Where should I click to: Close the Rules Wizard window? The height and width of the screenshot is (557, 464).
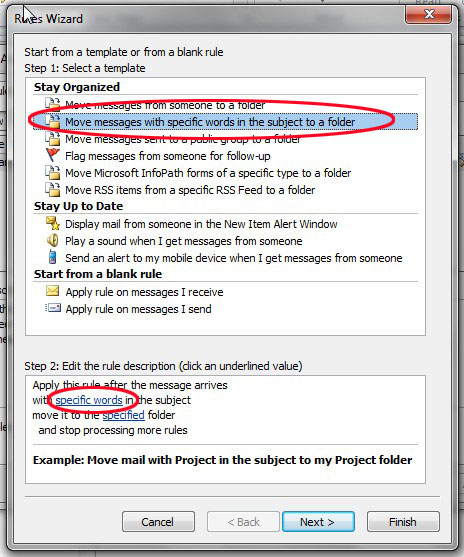(x=429, y=14)
